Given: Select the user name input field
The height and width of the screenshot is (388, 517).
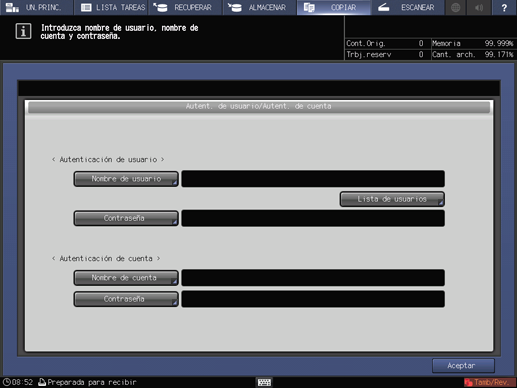Looking at the screenshot, I should [313, 179].
